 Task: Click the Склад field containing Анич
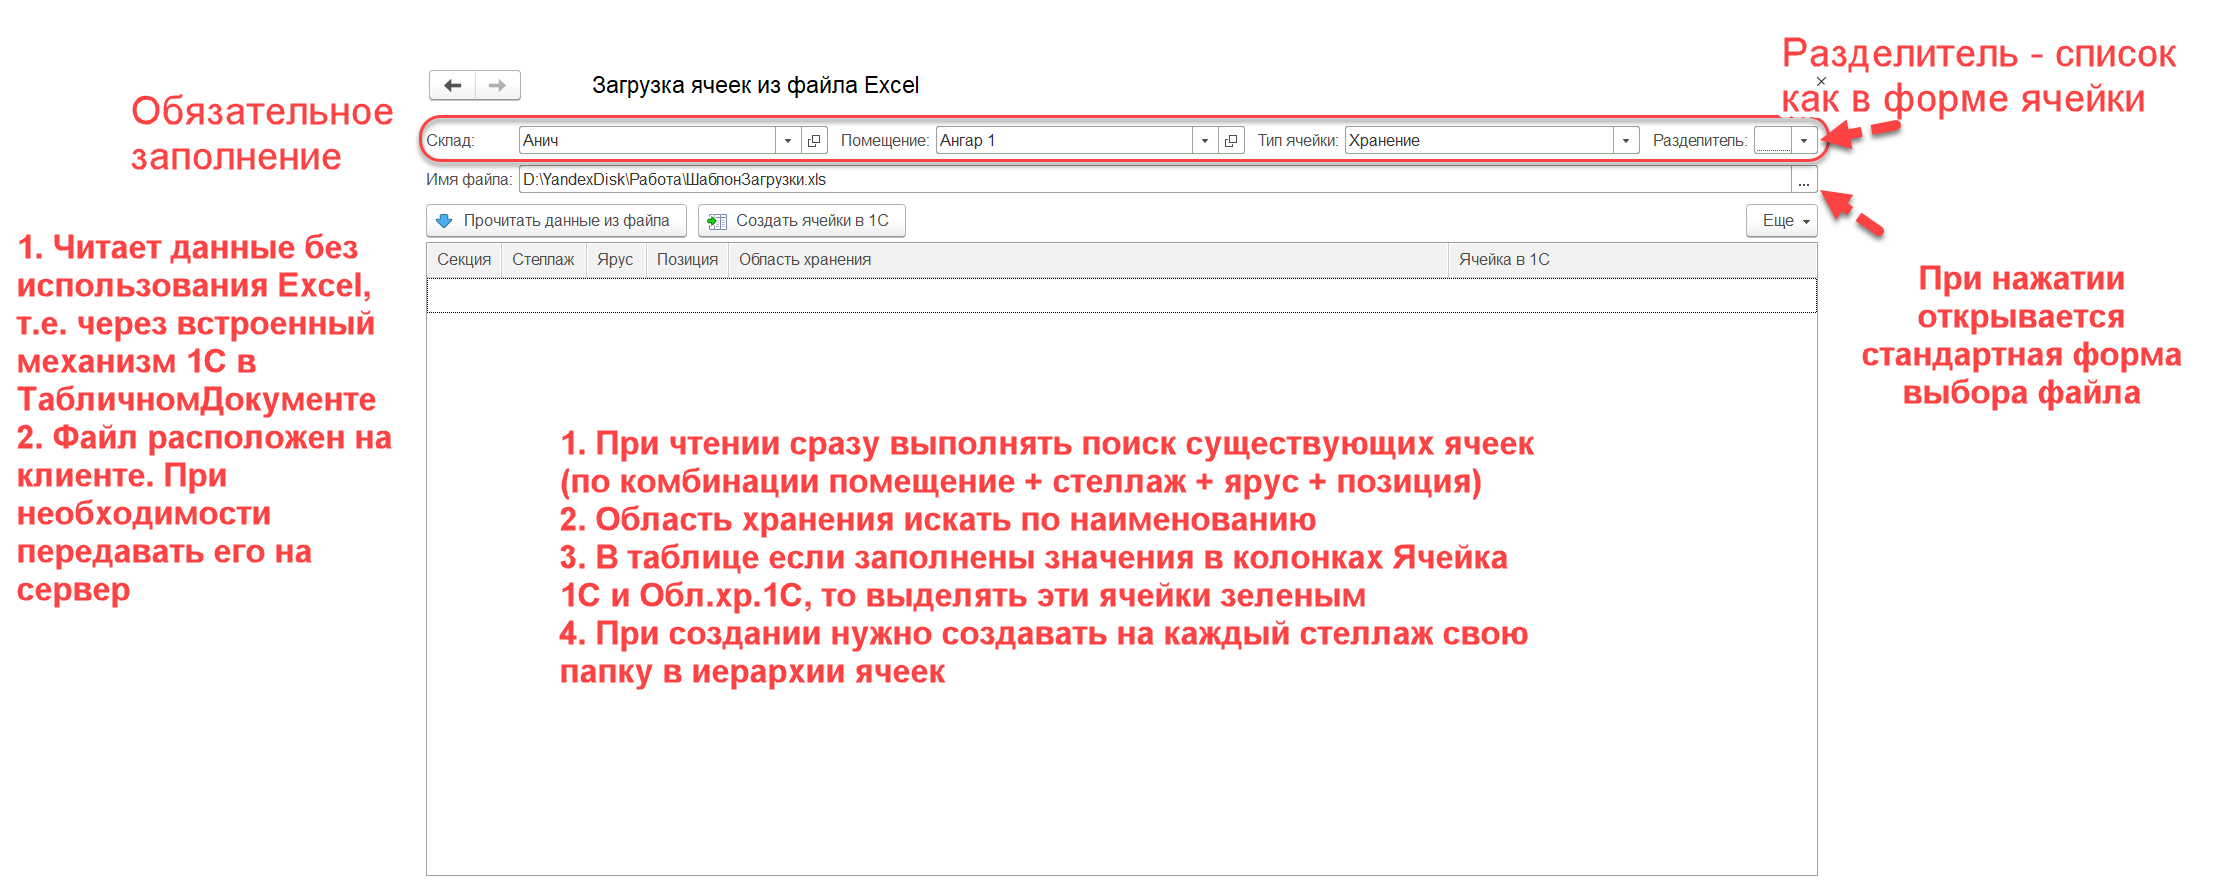coord(646,141)
